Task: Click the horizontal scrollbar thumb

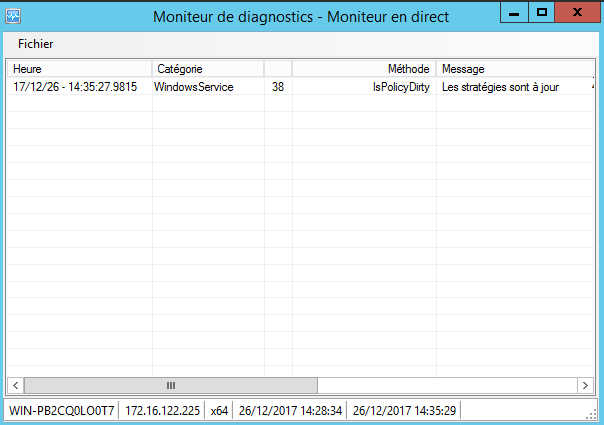Action: pyautogui.click(x=170, y=385)
